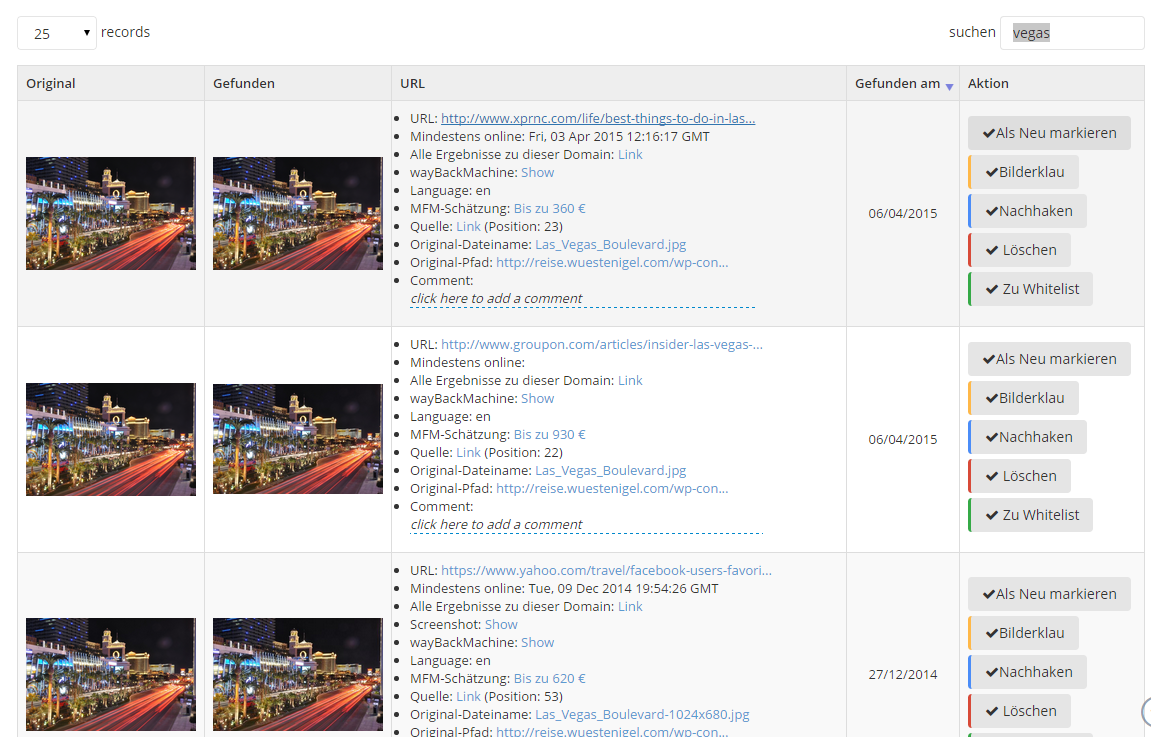Open domain results Link in groupon row
Screen dimensions: 1151x737
point(630,380)
